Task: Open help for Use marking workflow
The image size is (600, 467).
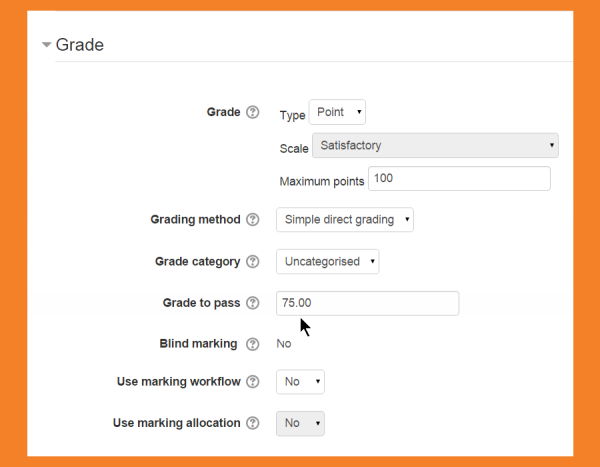Action: point(253,381)
